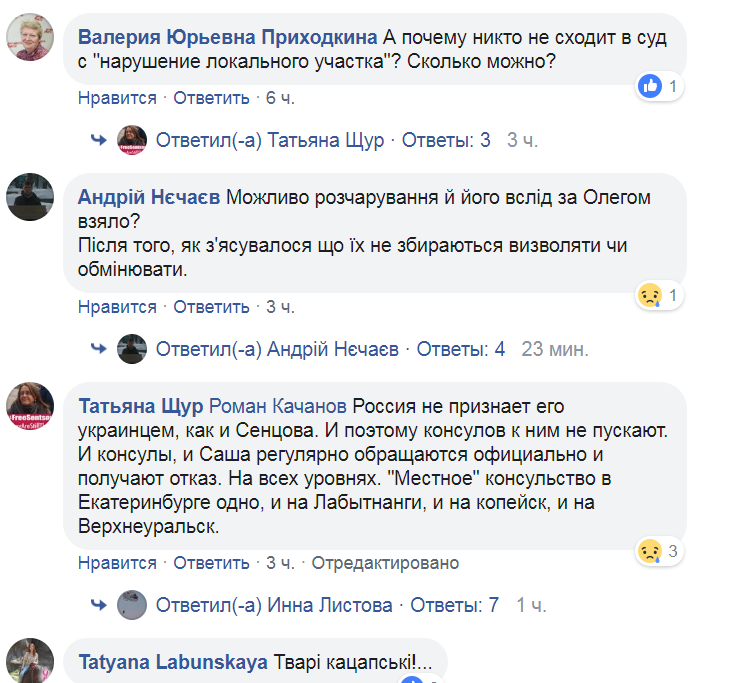Open the Роман Качанов mention link

pos(278,407)
